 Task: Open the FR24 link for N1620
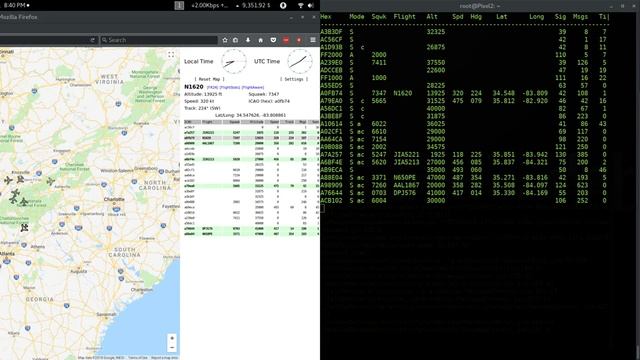212,87
